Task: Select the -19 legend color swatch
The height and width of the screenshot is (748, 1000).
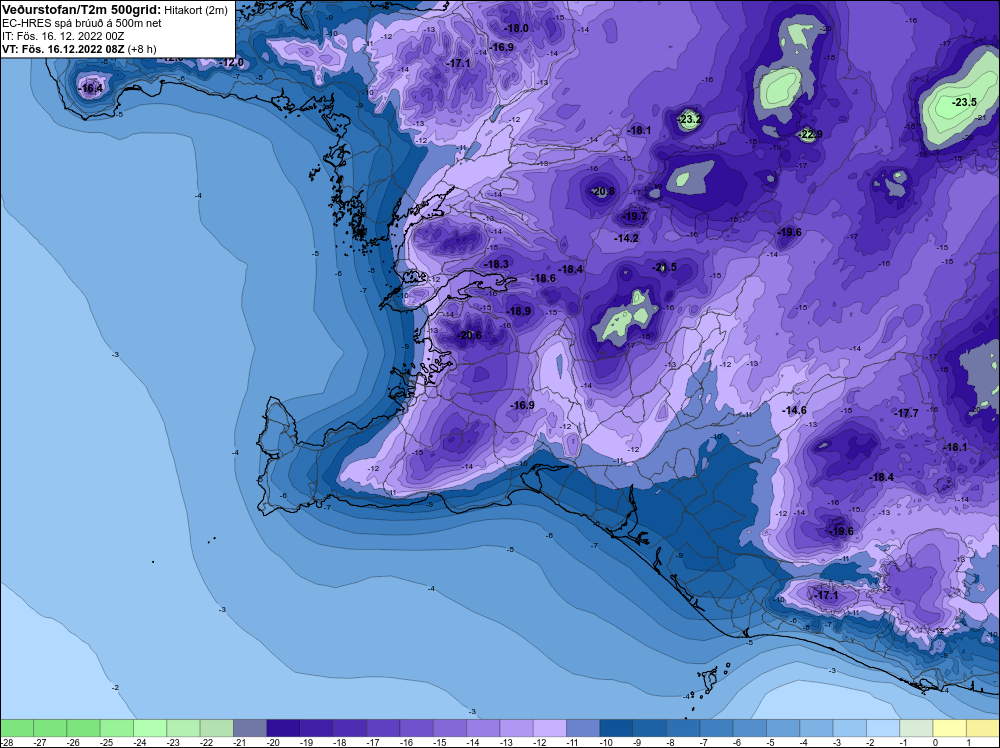Action: (x=316, y=728)
